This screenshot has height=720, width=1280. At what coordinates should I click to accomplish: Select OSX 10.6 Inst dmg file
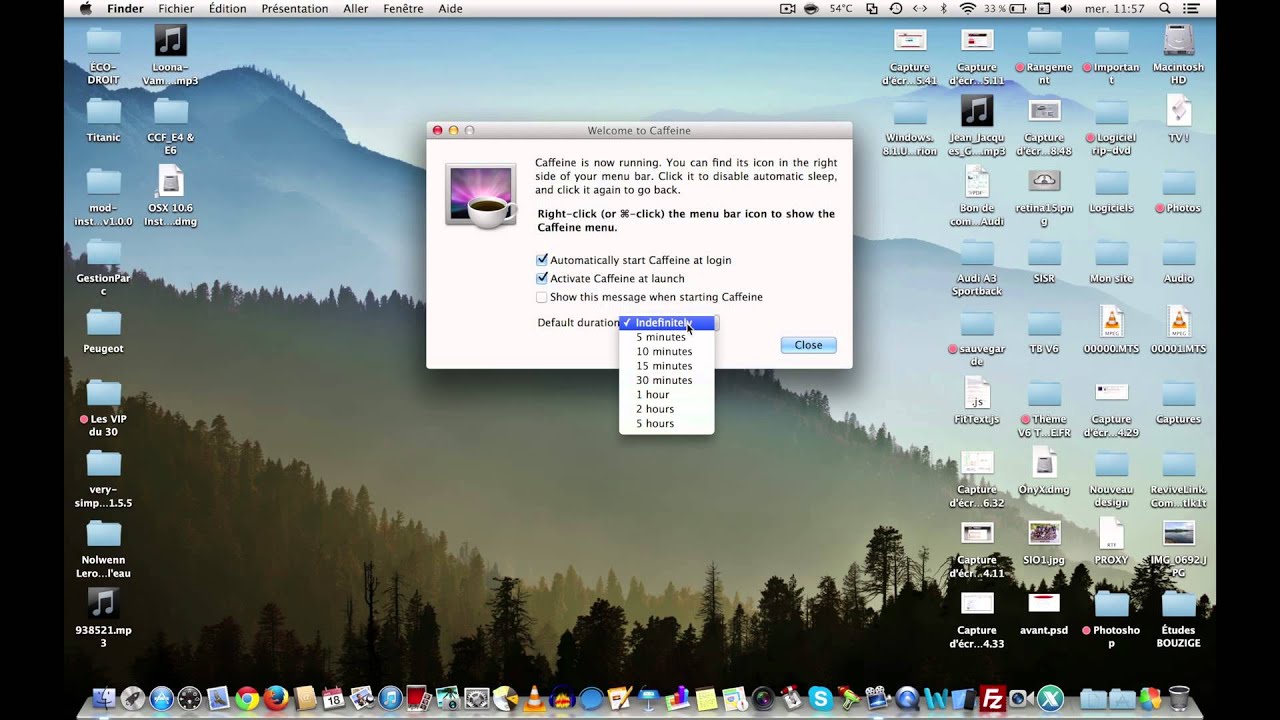(170, 195)
